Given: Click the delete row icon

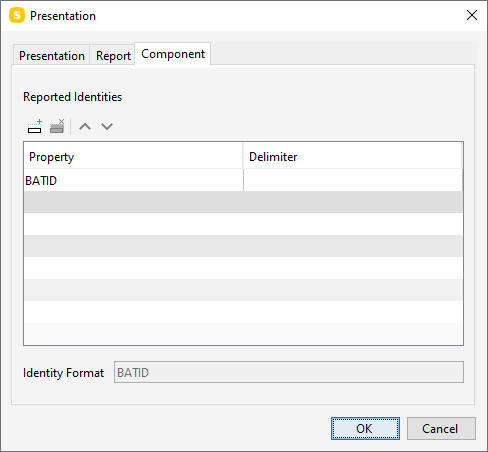Looking at the screenshot, I should click(57, 126).
